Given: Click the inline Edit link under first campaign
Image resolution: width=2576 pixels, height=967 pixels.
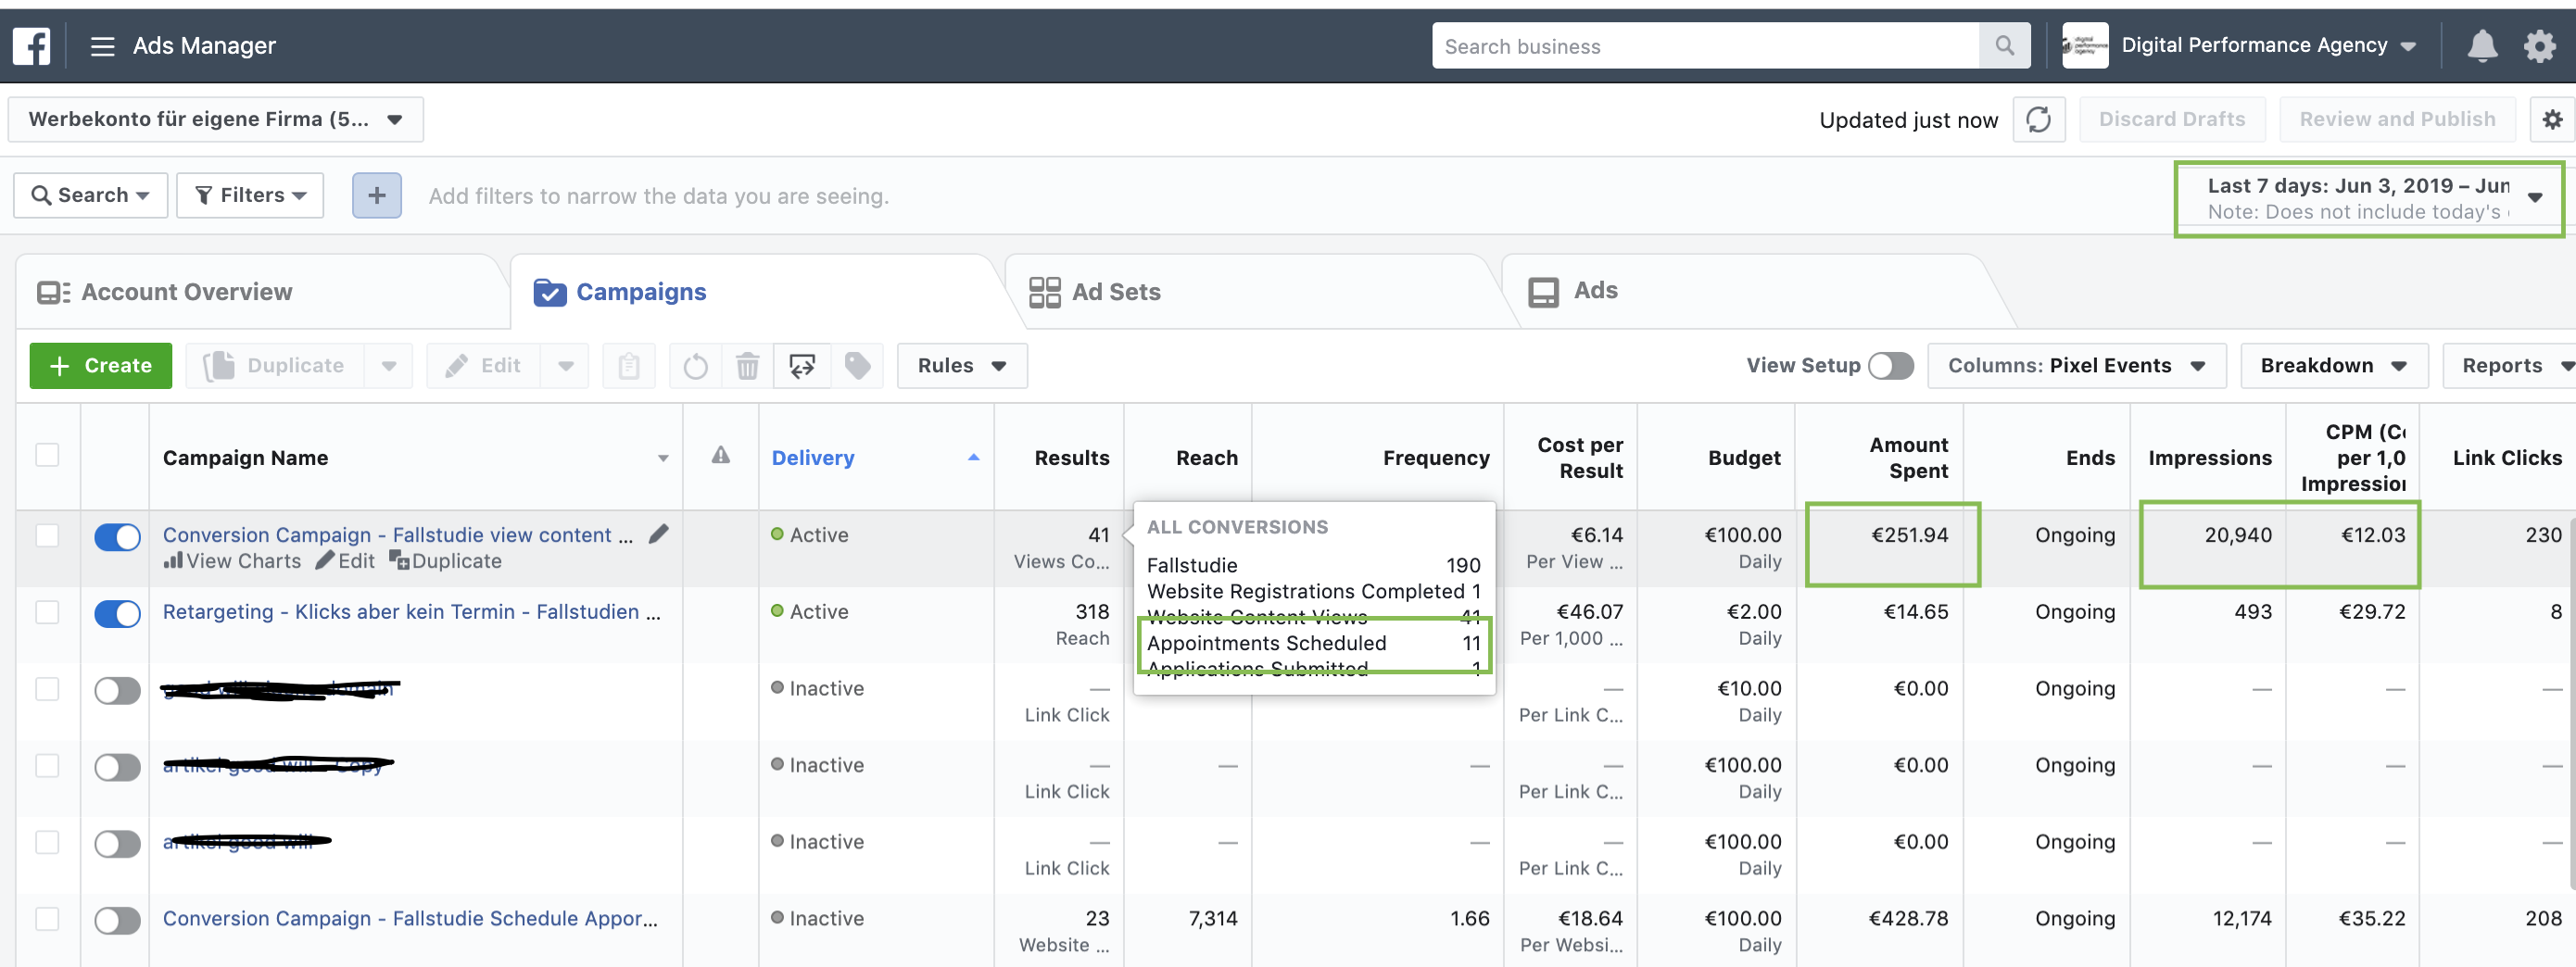Looking at the screenshot, I should coord(346,562).
